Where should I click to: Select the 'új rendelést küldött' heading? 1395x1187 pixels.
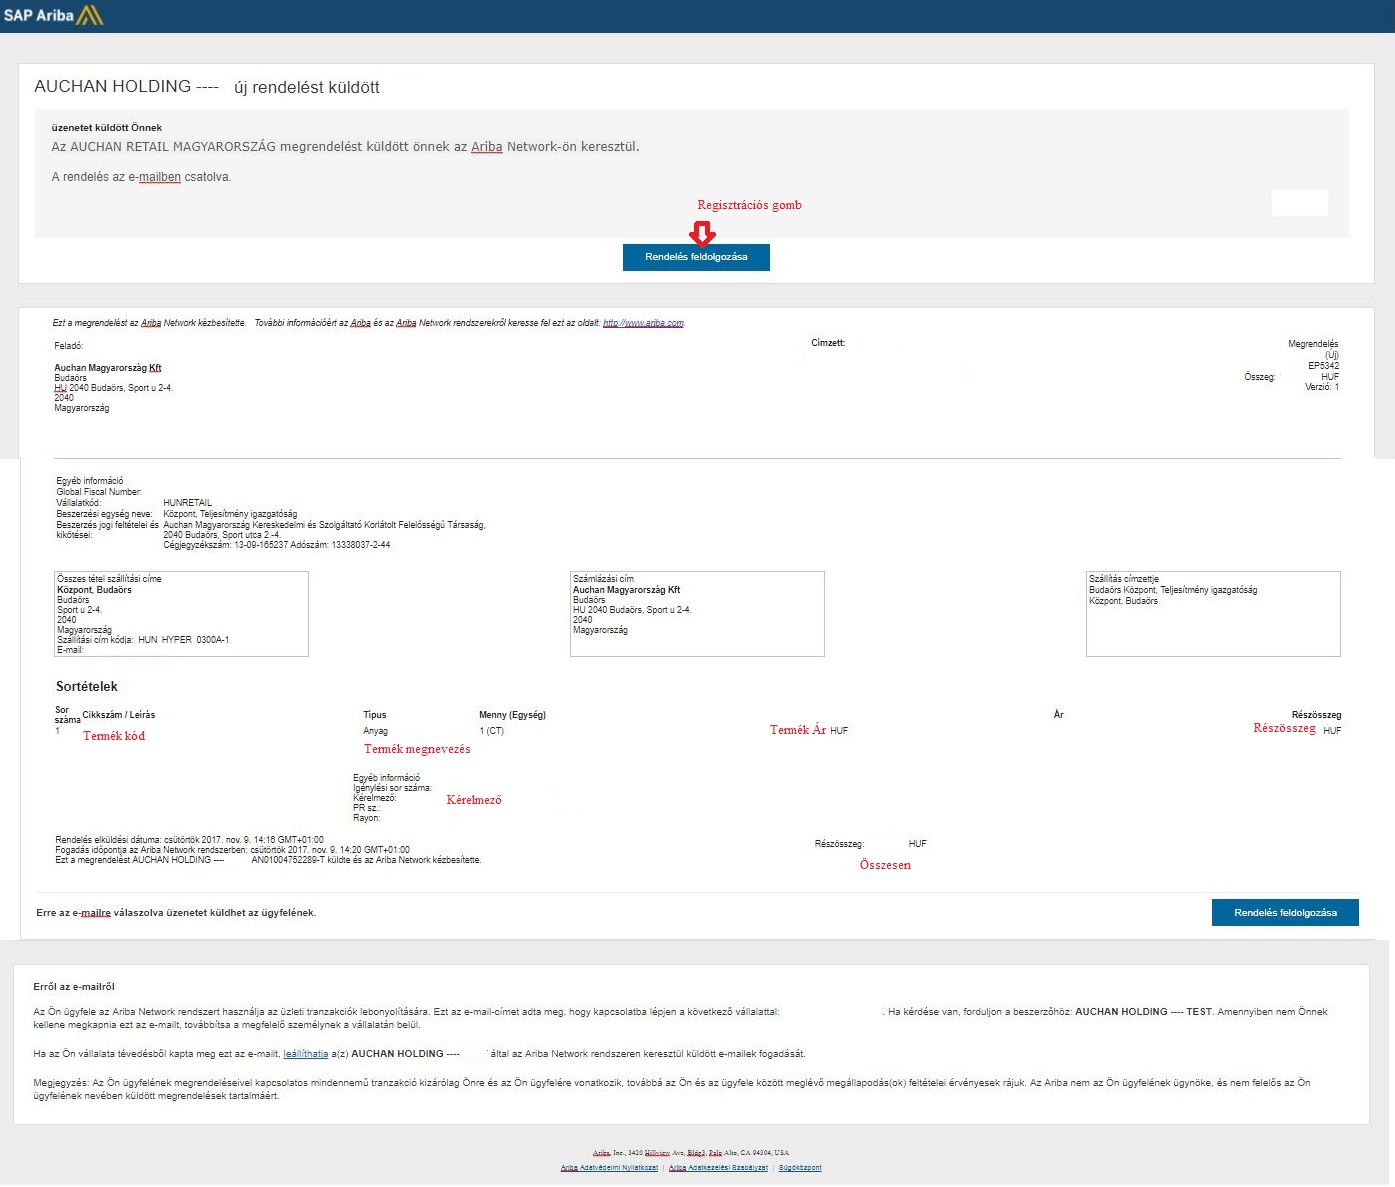(x=307, y=88)
